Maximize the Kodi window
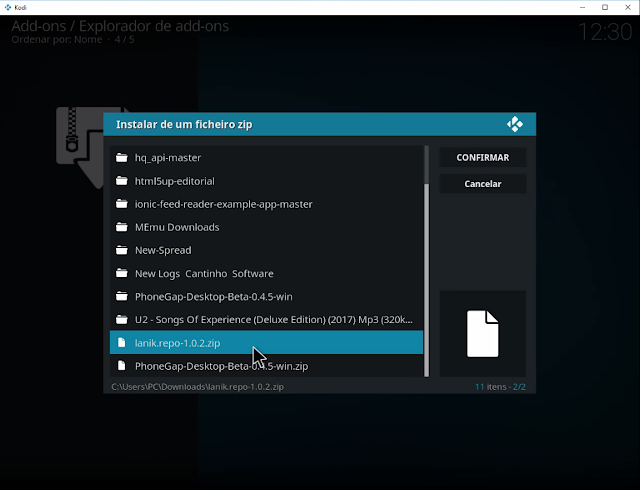This screenshot has height=490, width=640. pos(605,7)
